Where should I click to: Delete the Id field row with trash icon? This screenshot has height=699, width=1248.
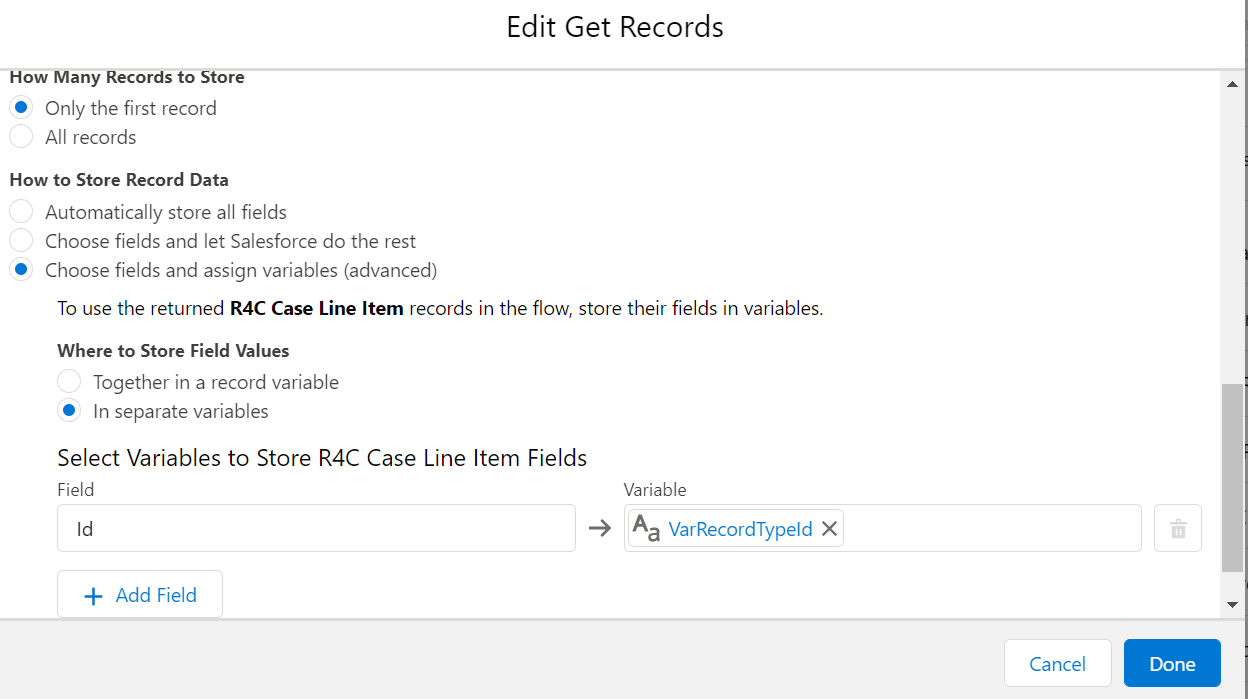[x=1177, y=529]
